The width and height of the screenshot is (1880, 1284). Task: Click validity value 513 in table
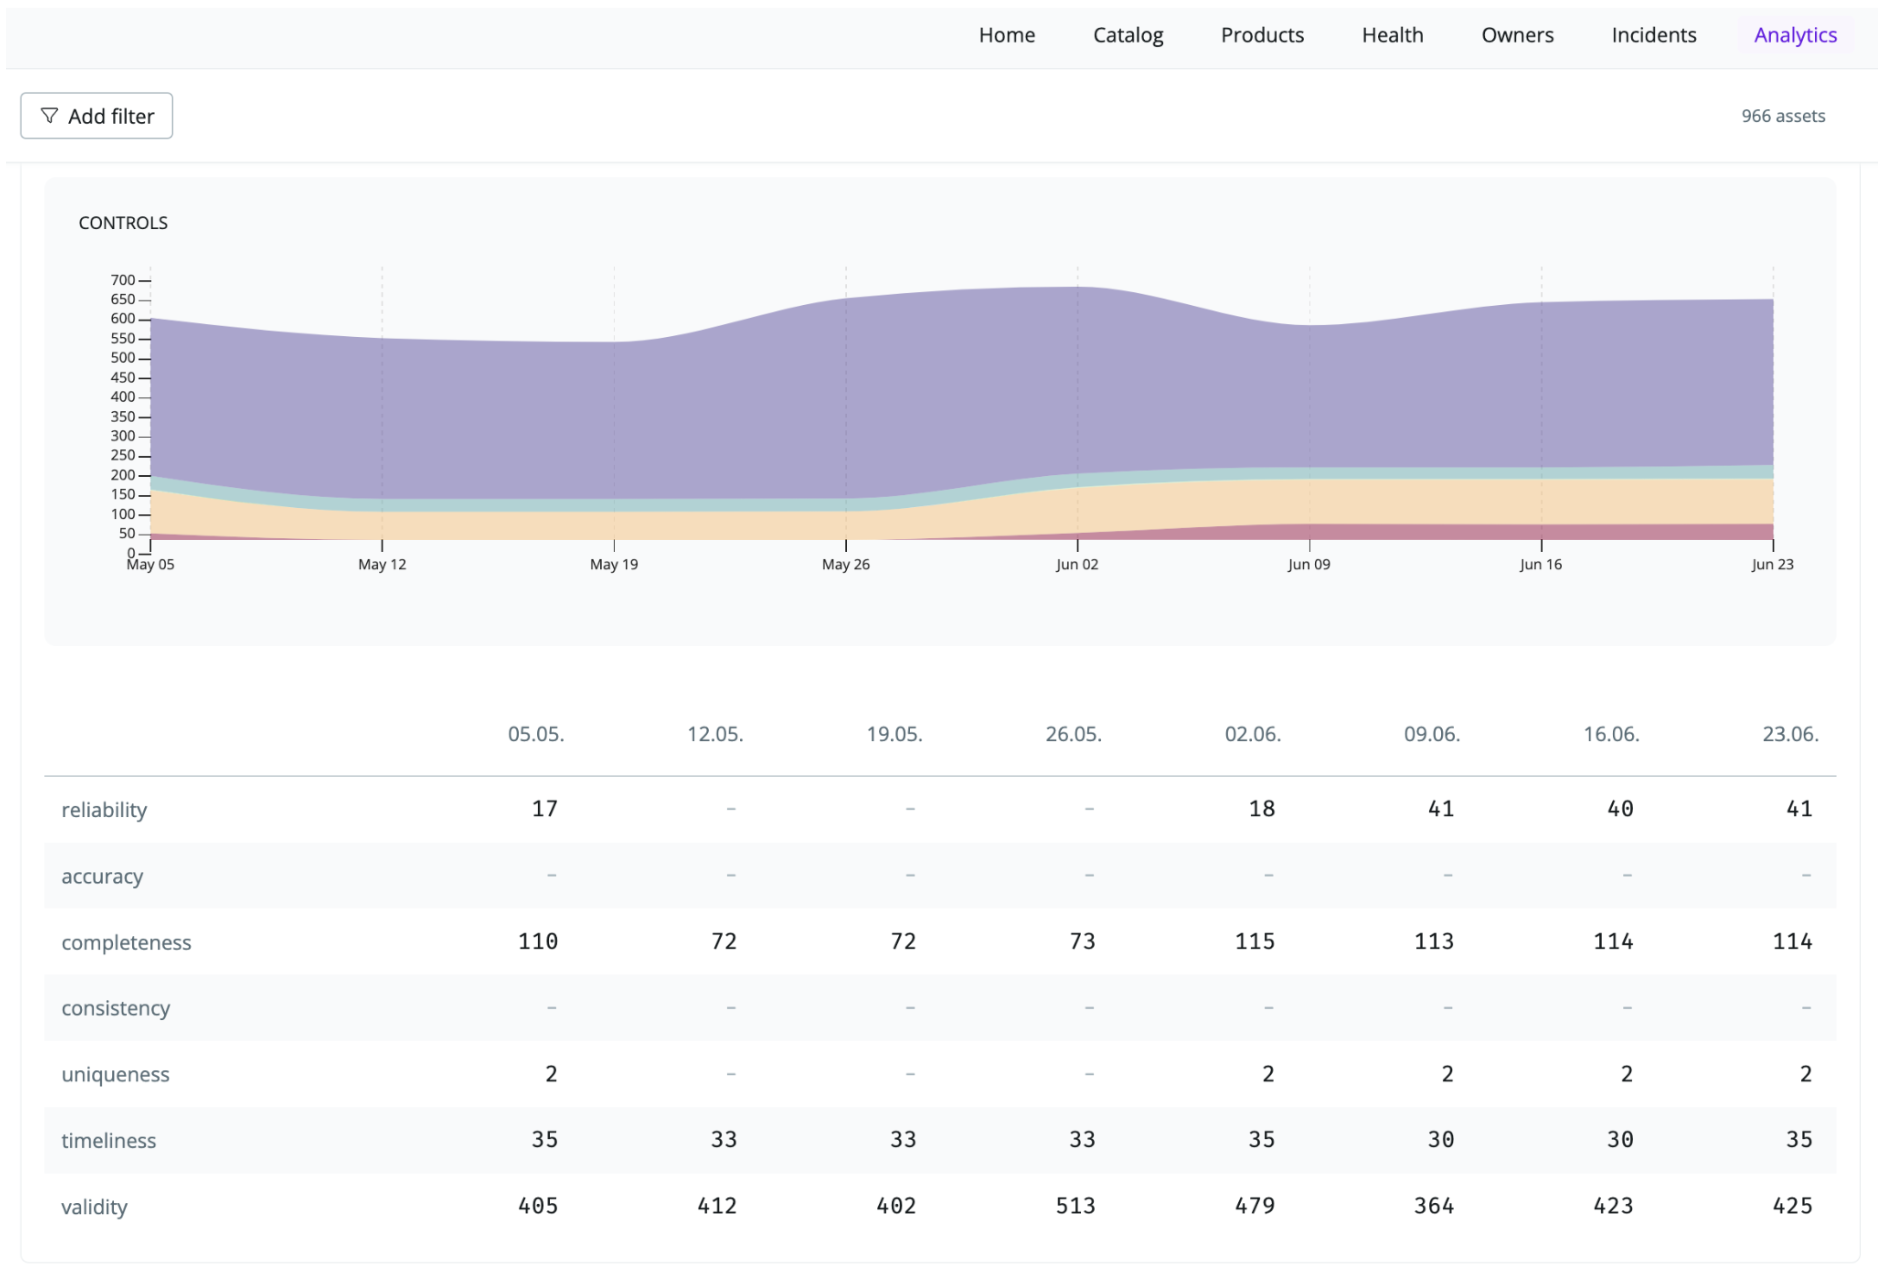(x=1075, y=1206)
